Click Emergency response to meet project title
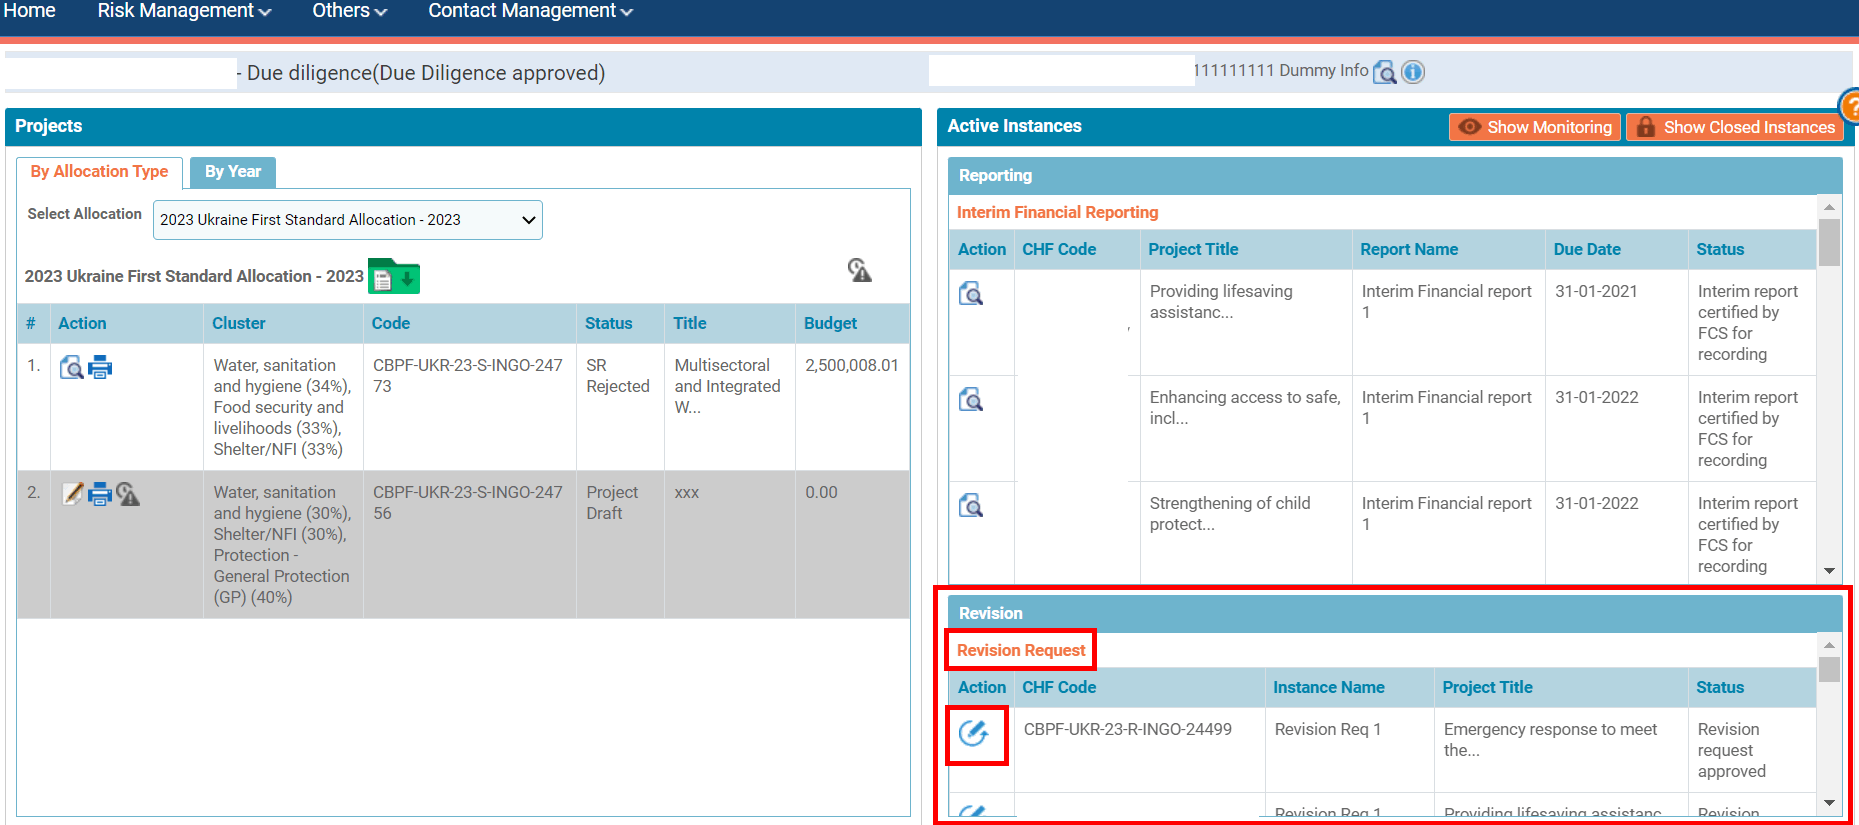The height and width of the screenshot is (825, 1859). 1550,740
